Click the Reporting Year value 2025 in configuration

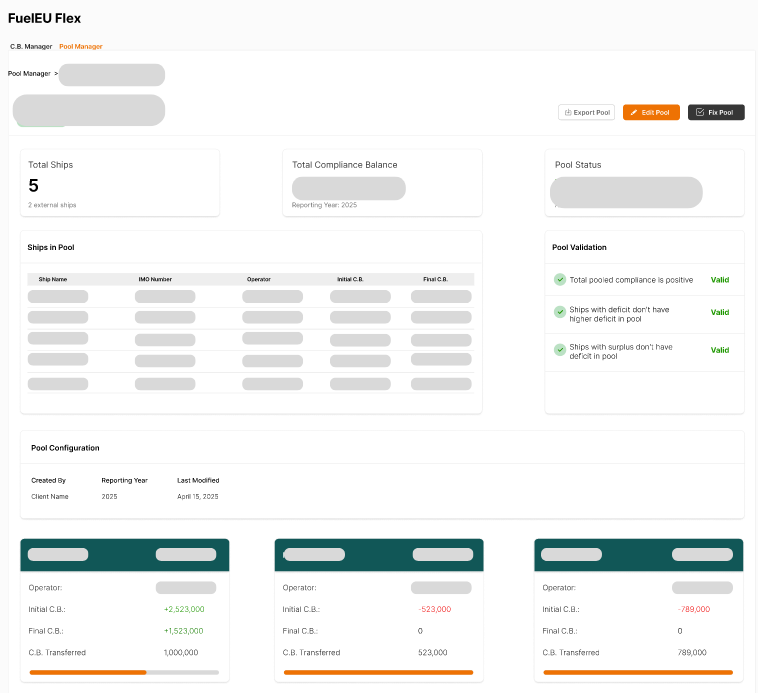pyautogui.click(x=109, y=496)
